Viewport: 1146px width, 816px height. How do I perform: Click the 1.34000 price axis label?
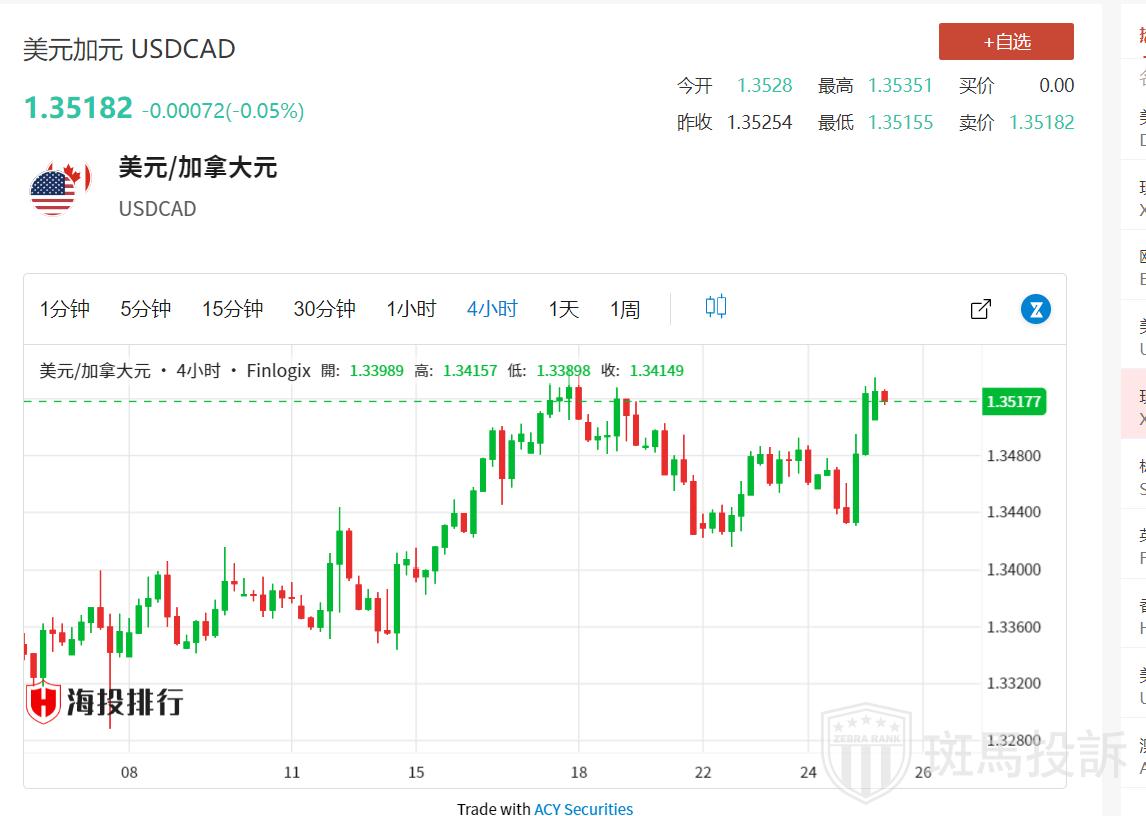pyautogui.click(x=1013, y=570)
